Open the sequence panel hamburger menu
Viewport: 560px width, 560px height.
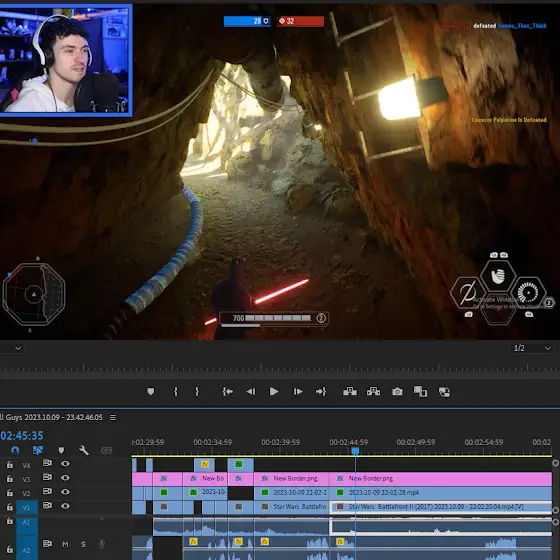[113, 417]
